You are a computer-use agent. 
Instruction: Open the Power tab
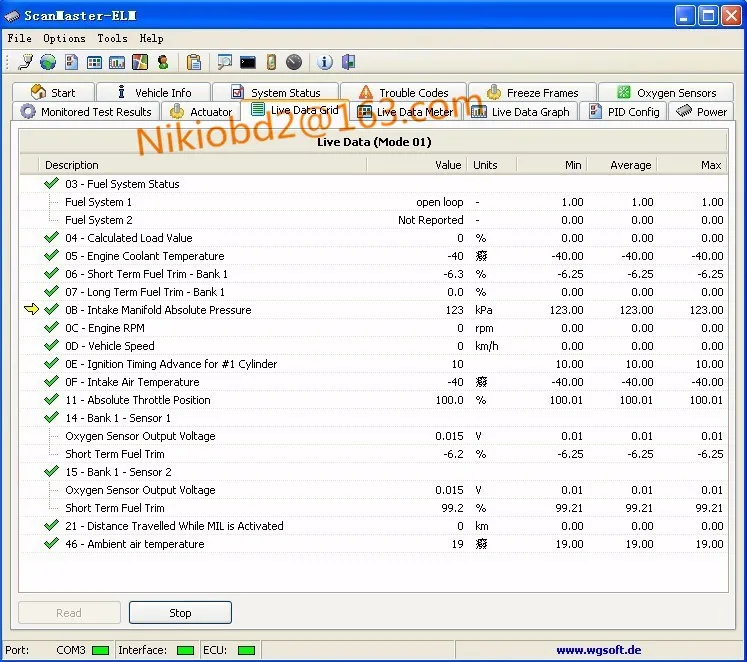[701, 111]
